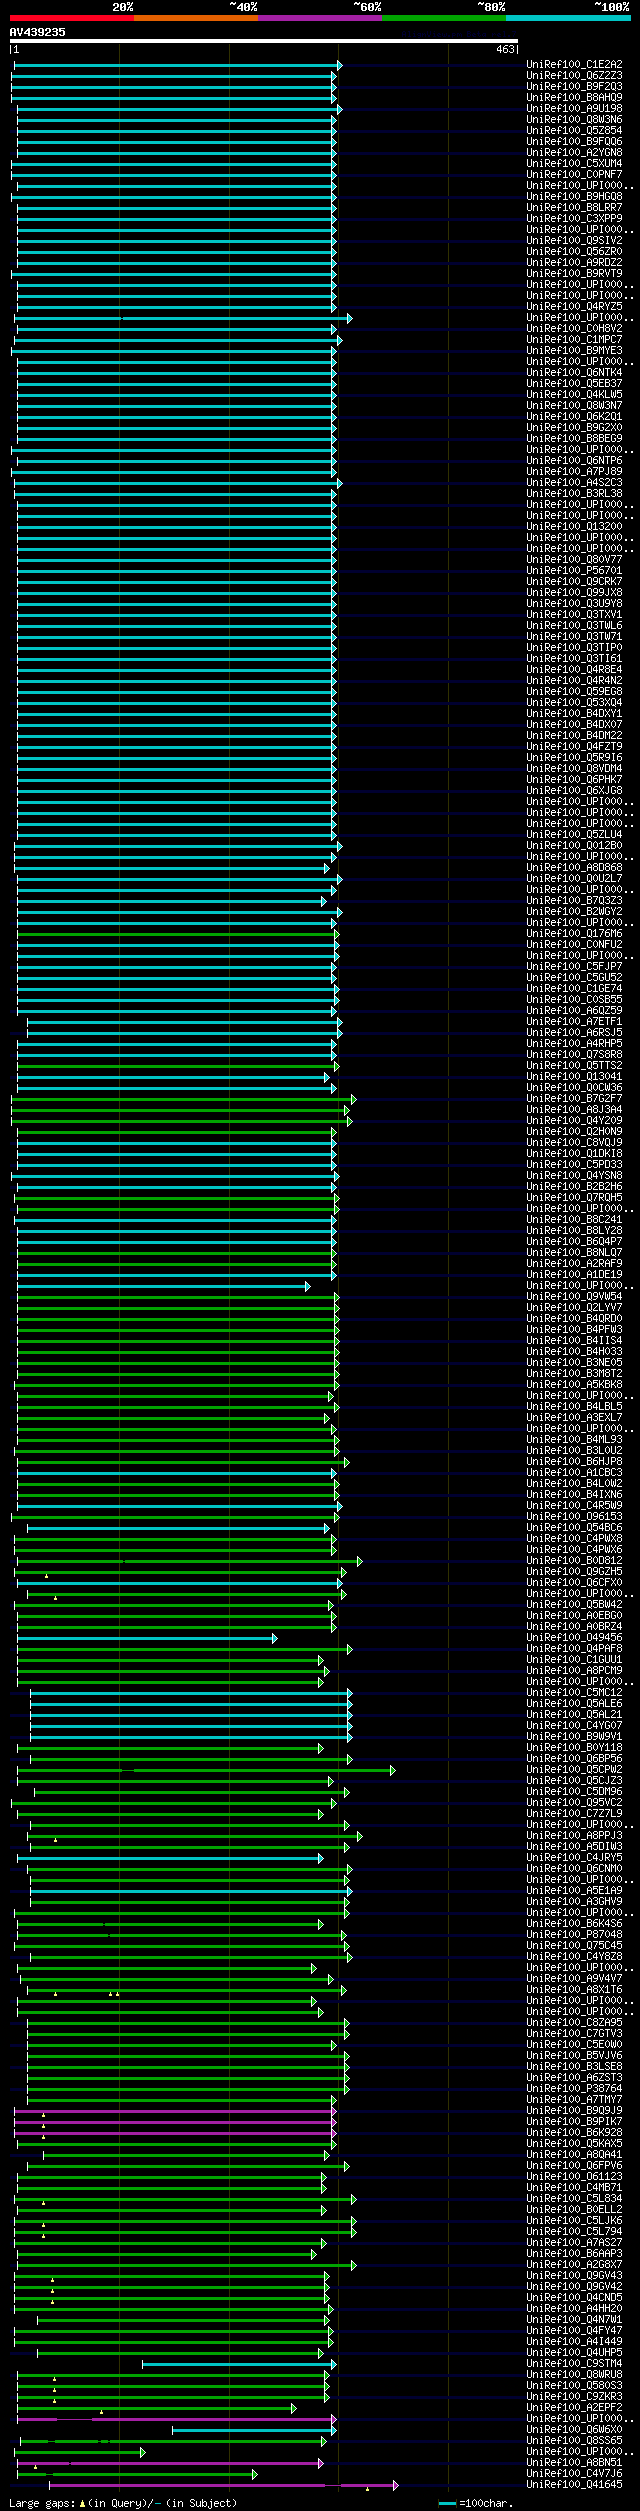This screenshot has height=2511, width=640.
Task: Click the AV439235 query label
Action: [38, 32]
